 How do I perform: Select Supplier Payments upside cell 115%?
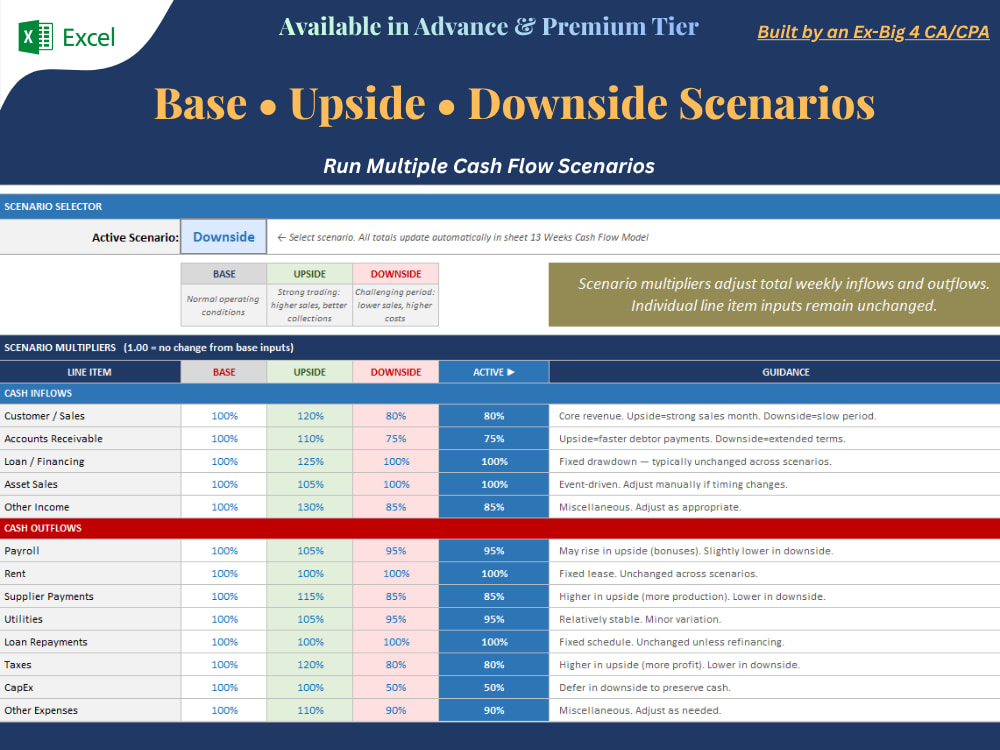coord(309,596)
